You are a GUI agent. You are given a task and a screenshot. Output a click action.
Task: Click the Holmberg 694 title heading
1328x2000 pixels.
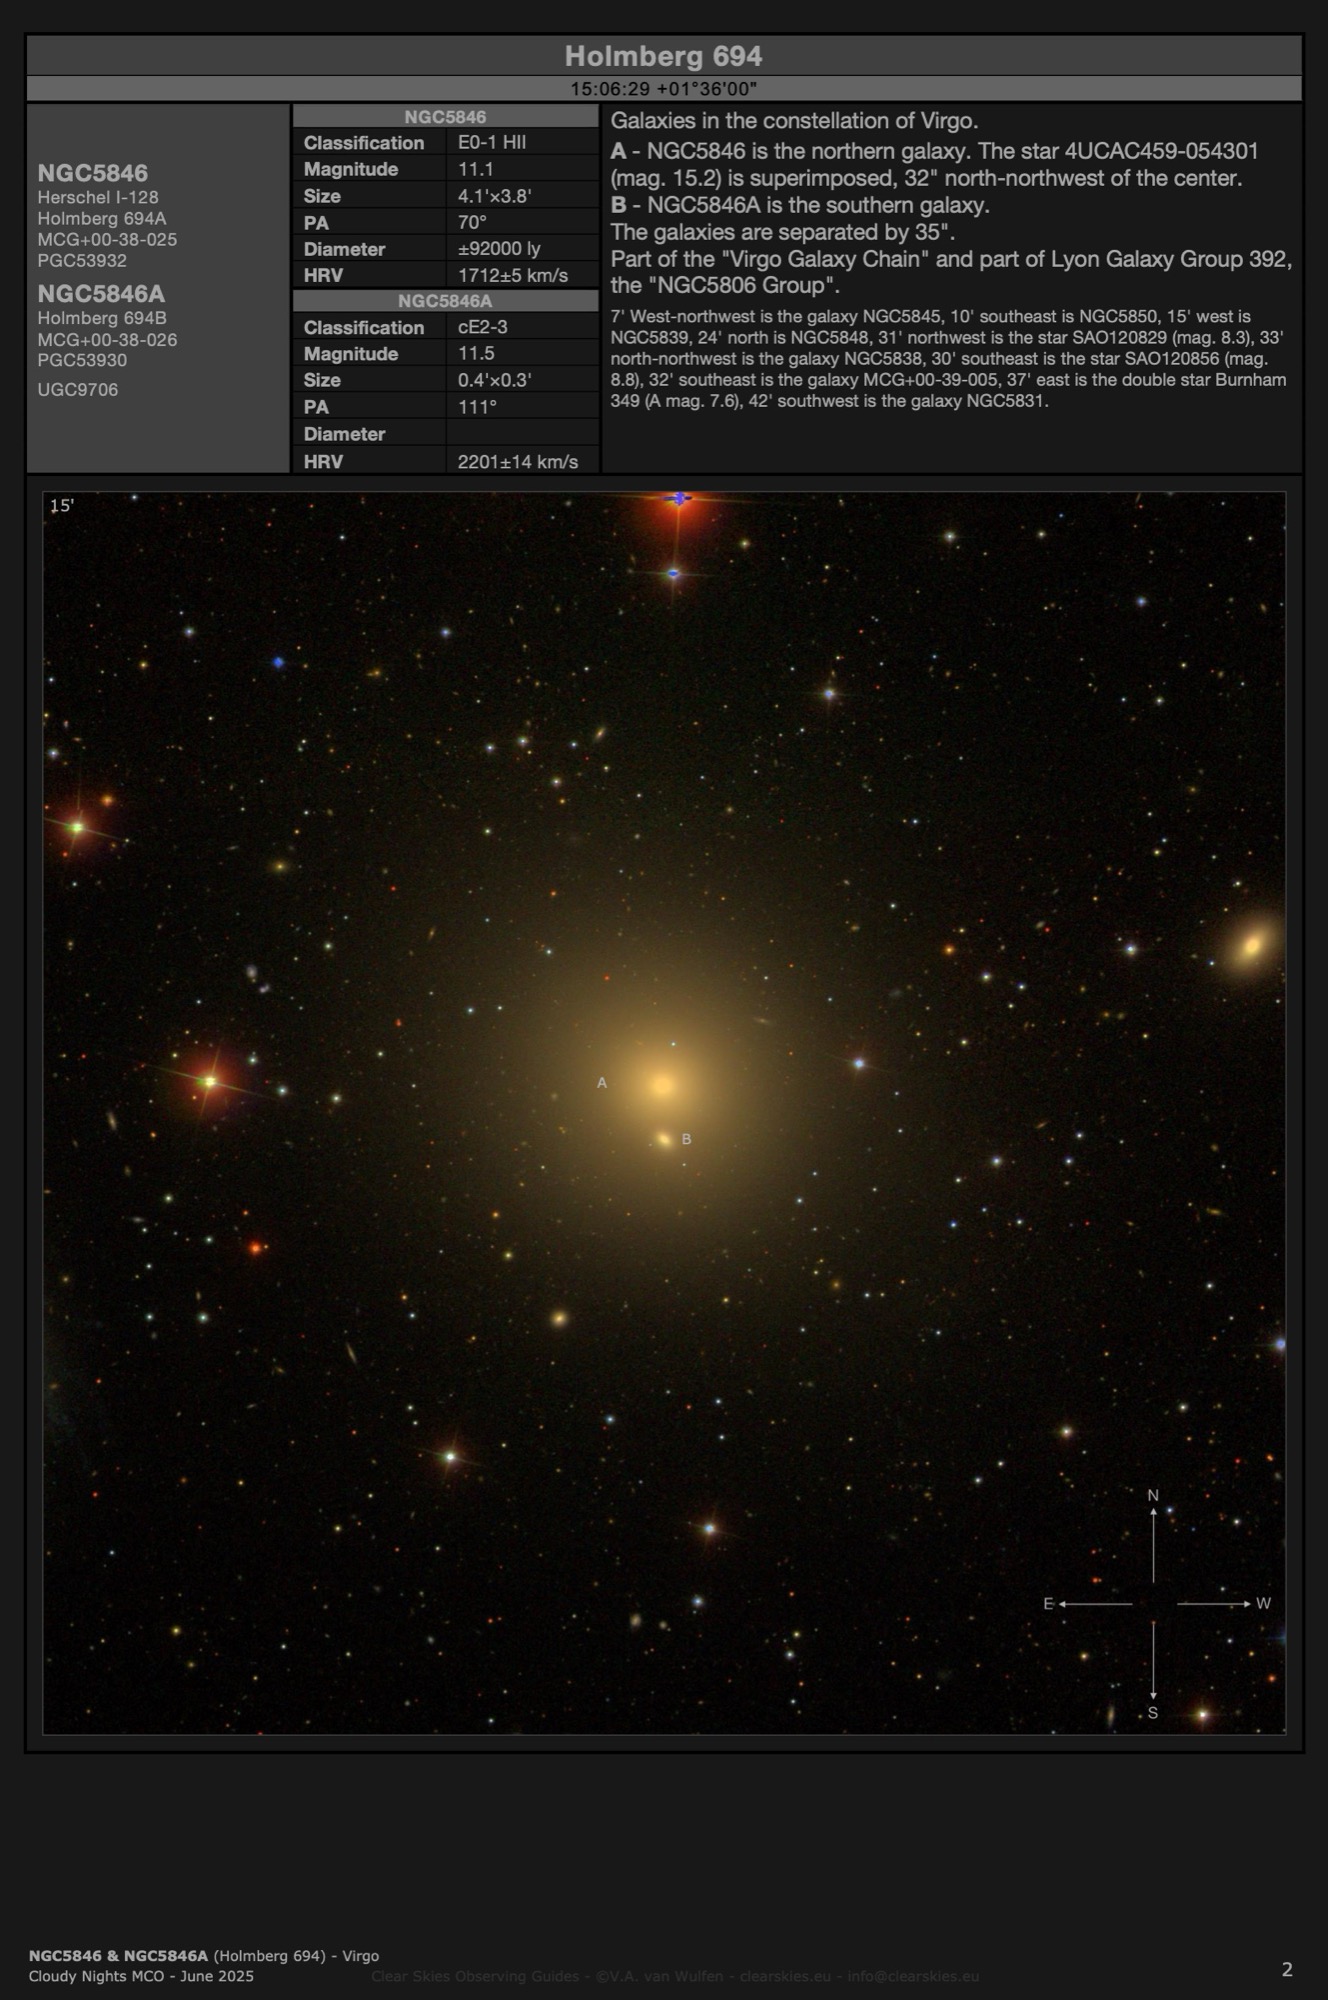(x=663, y=56)
